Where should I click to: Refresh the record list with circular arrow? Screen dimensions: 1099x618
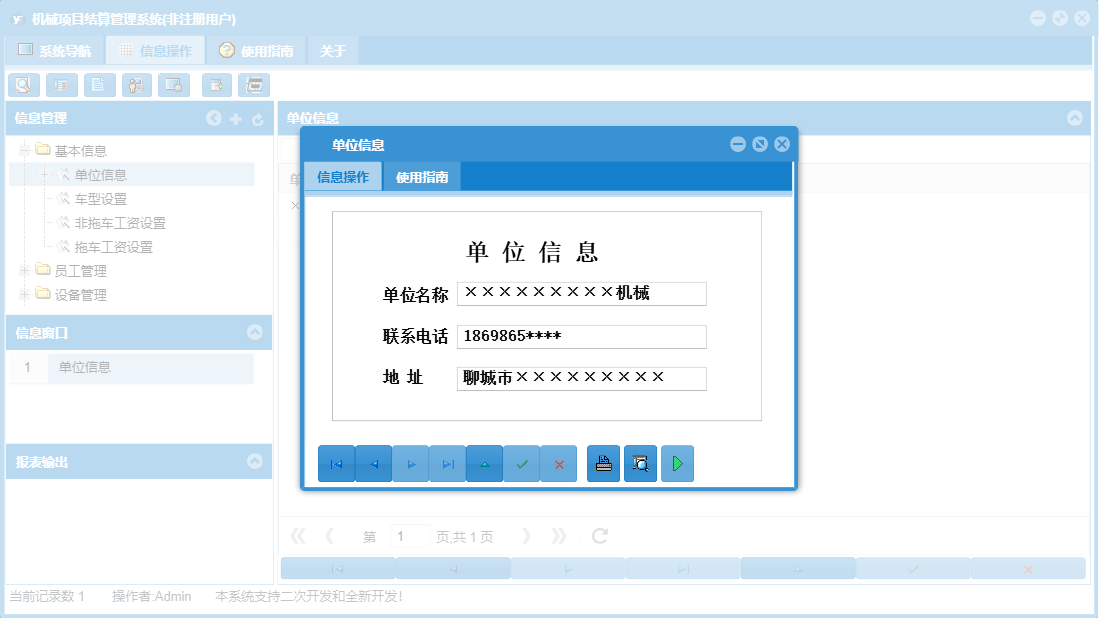coord(598,535)
